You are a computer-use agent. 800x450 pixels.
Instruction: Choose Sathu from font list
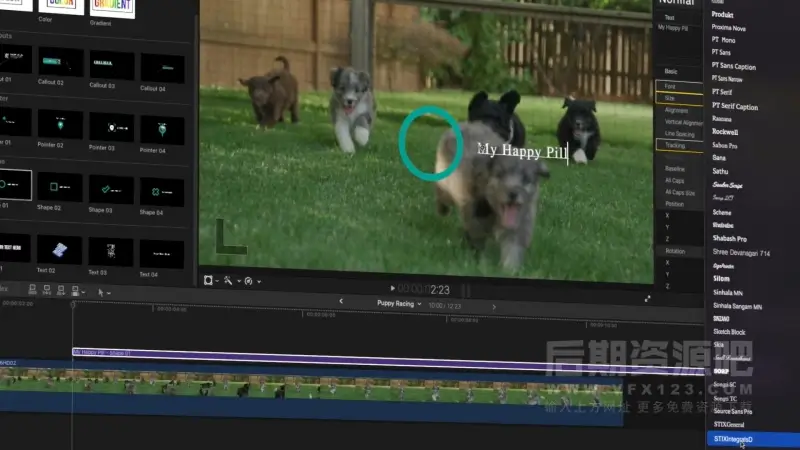(720, 171)
